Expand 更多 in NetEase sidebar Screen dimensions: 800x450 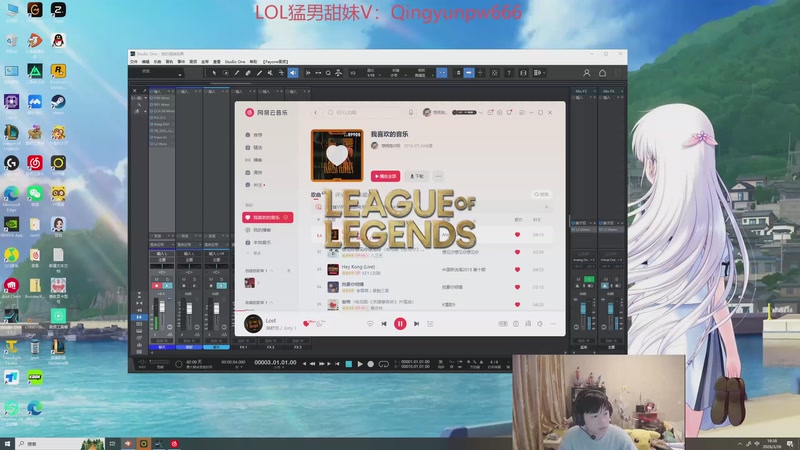pos(254,253)
